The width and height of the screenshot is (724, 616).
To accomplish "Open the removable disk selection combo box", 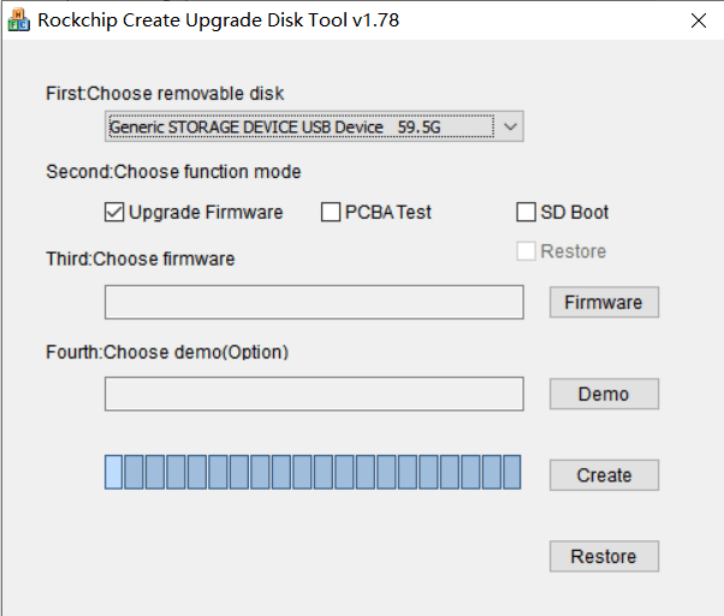I will coord(300,127).
